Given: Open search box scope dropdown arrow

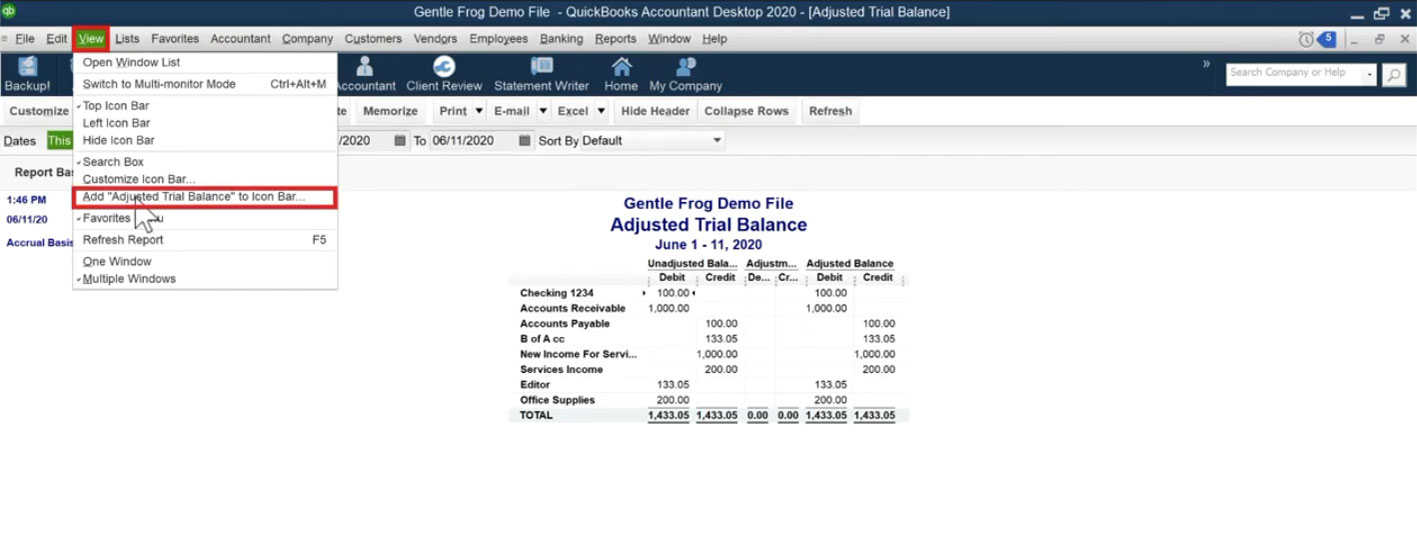Looking at the screenshot, I should [x=1369, y=74].
